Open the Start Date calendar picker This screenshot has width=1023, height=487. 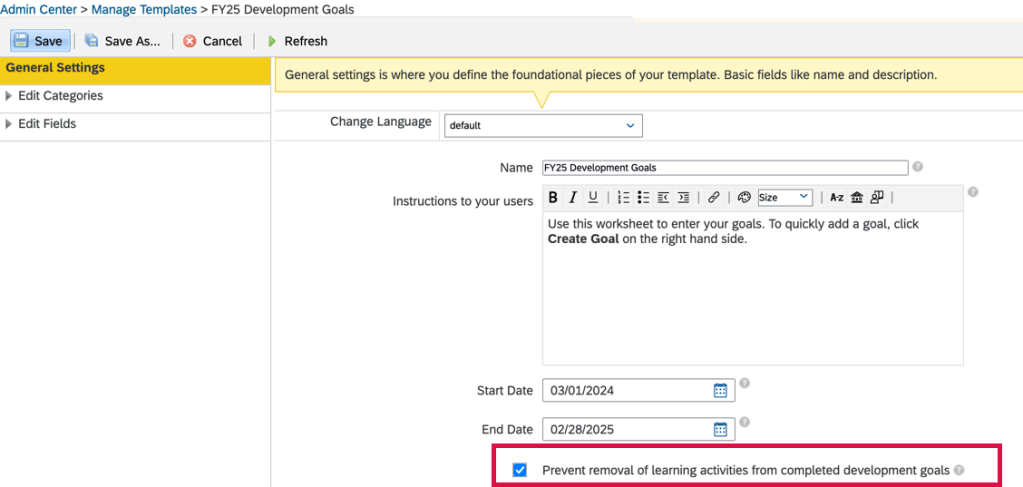(720, 390)
